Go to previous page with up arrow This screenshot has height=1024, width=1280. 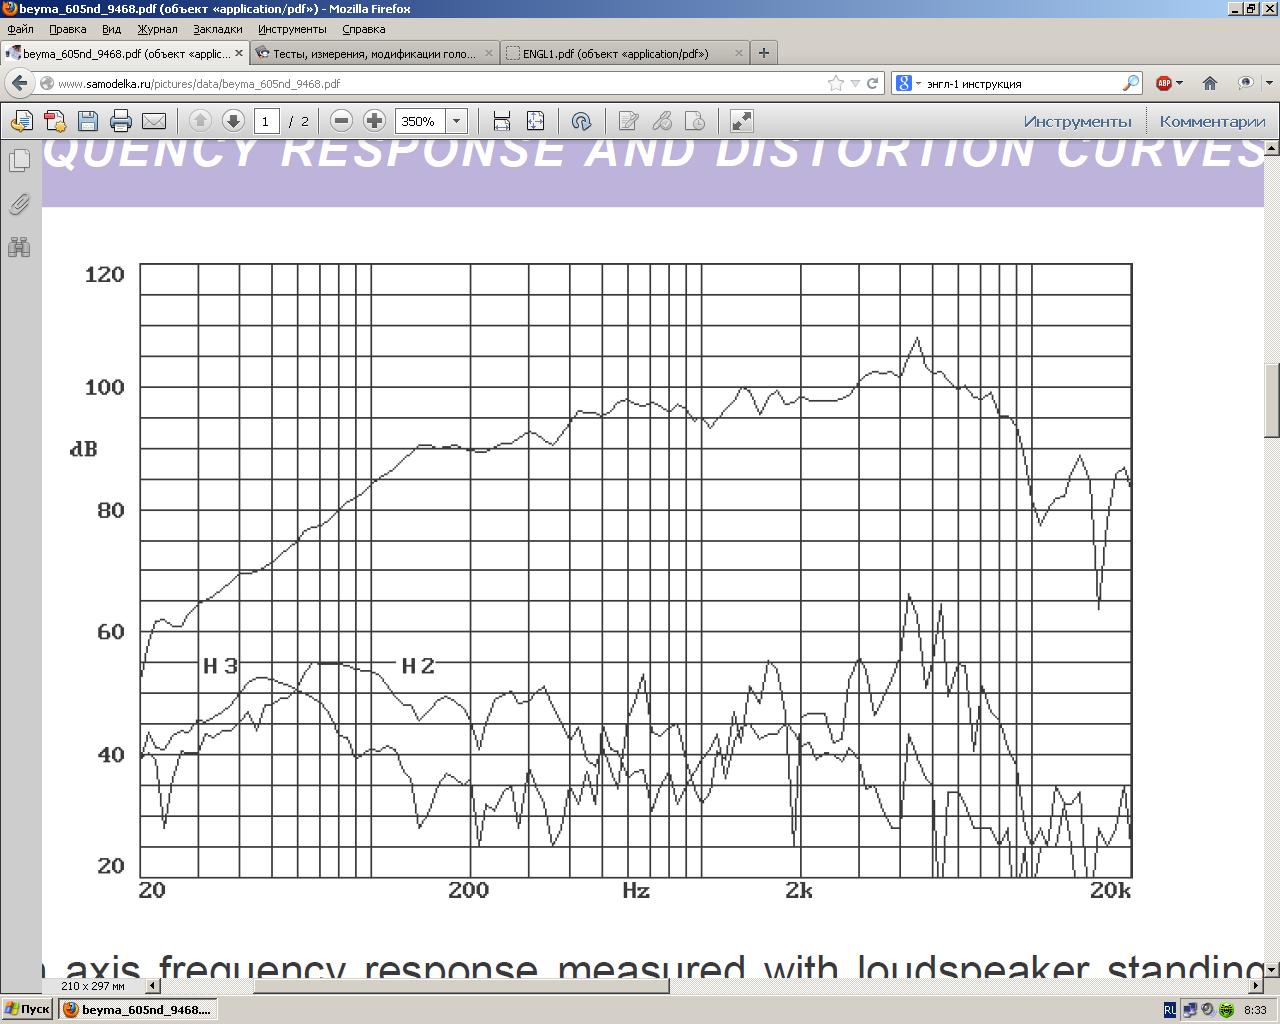click(x=200, y=121)
